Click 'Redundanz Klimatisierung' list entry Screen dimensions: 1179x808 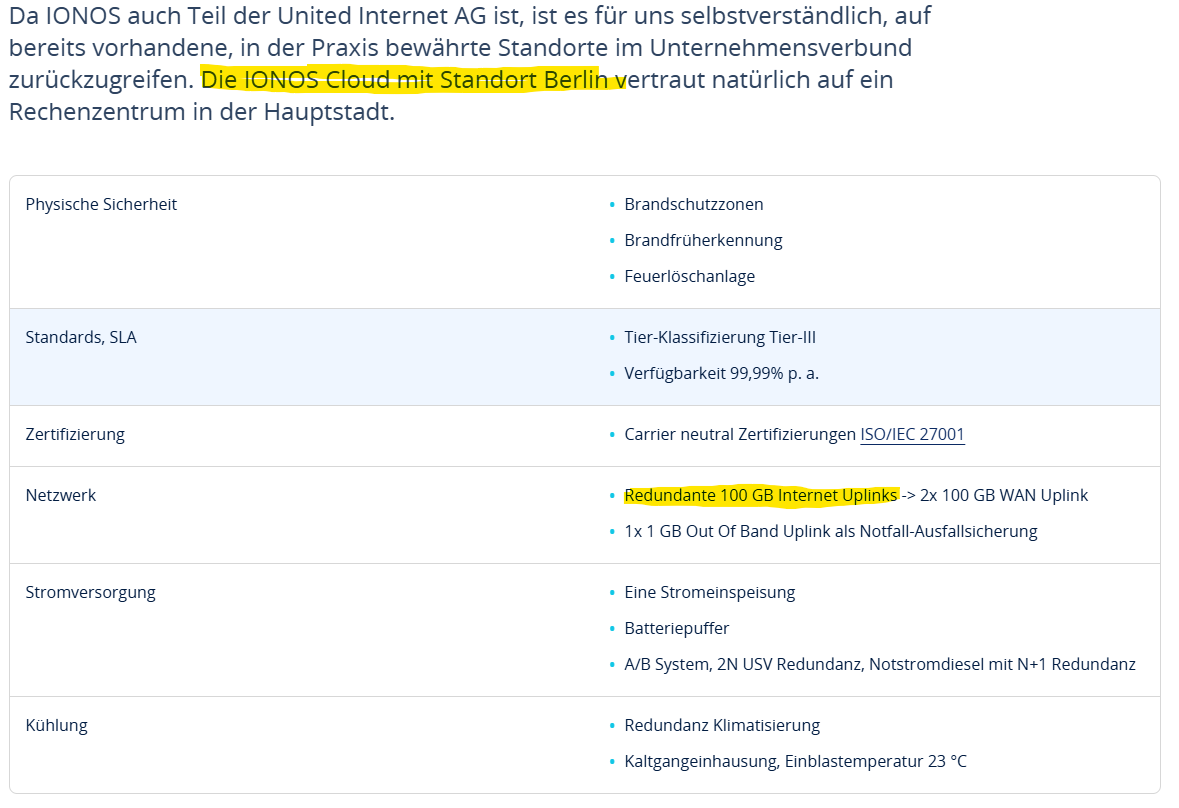722,725
